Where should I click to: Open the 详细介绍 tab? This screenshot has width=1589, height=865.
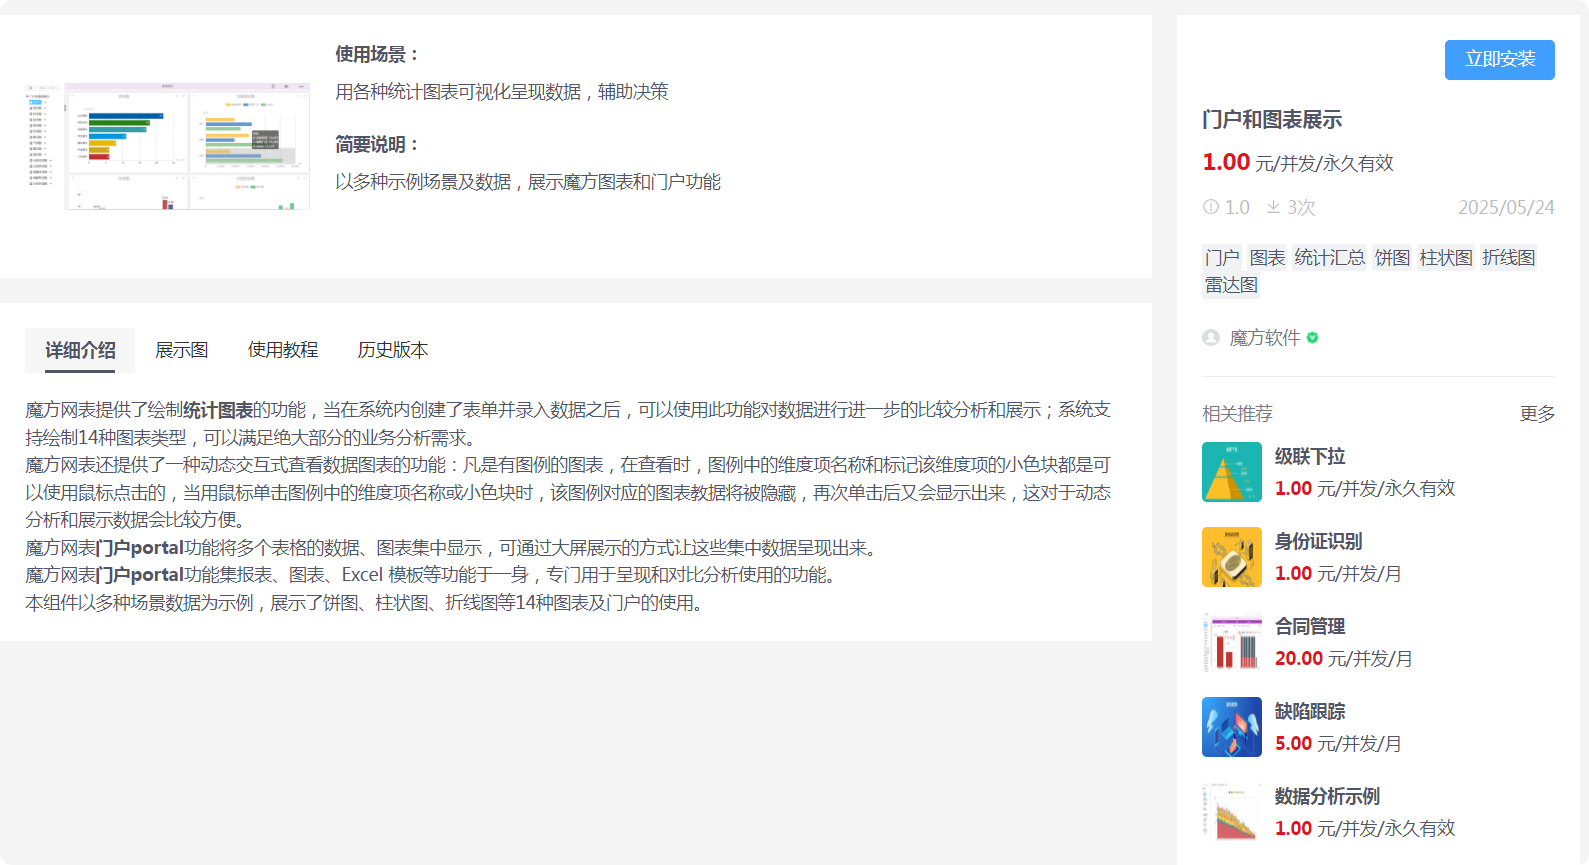pyautogui.click(x=80, y=350)
